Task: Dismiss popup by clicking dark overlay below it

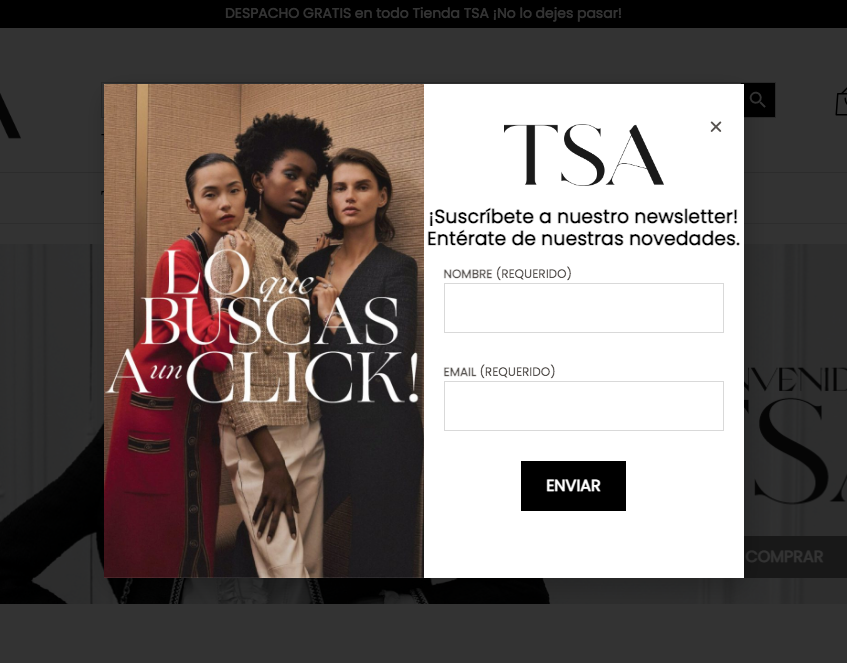Action: [424, 632]
